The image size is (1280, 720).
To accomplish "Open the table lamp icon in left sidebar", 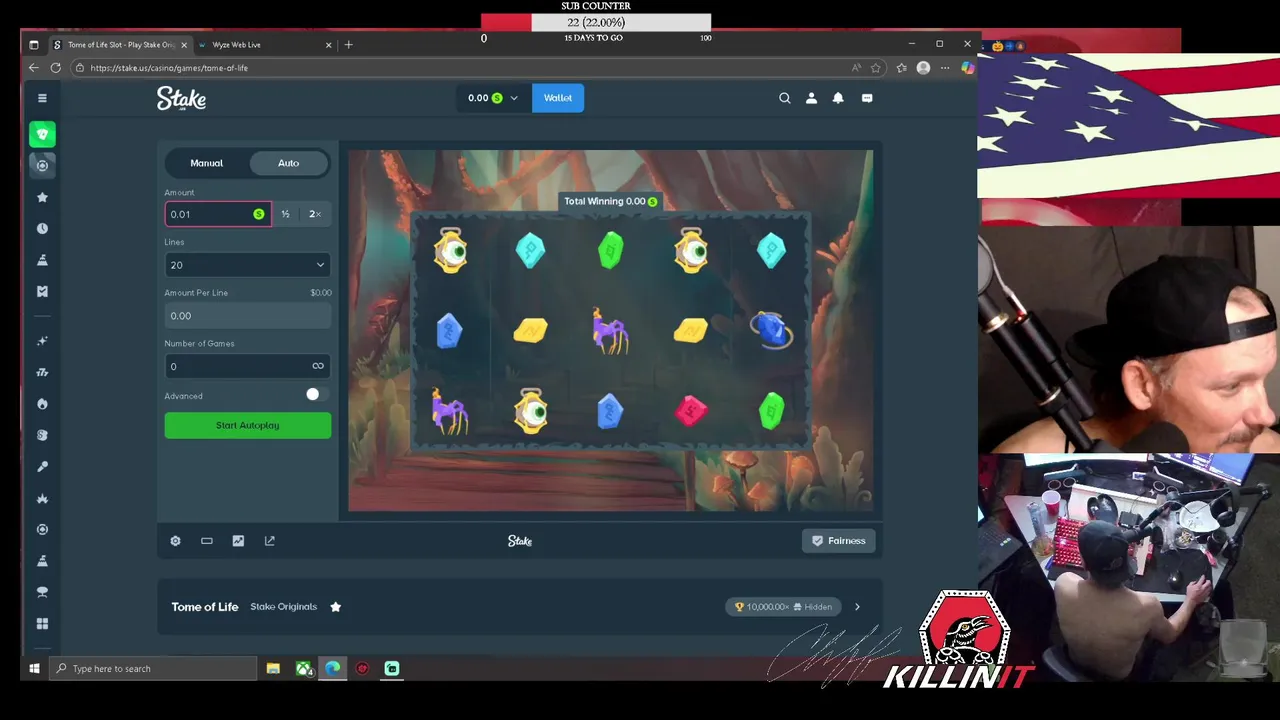I will pyautogui.click(x=42, y=592).
